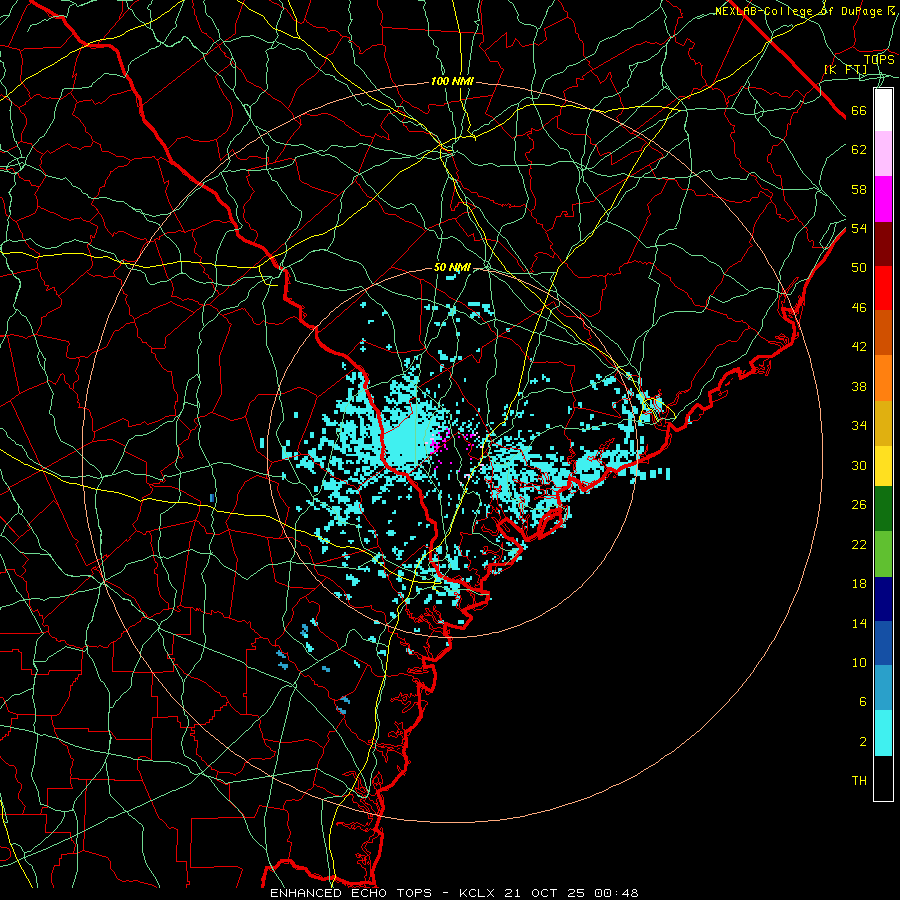Choose the bright yellow legend swatch
The width and height of the screenshot is (900, 900).
[883, 466]
